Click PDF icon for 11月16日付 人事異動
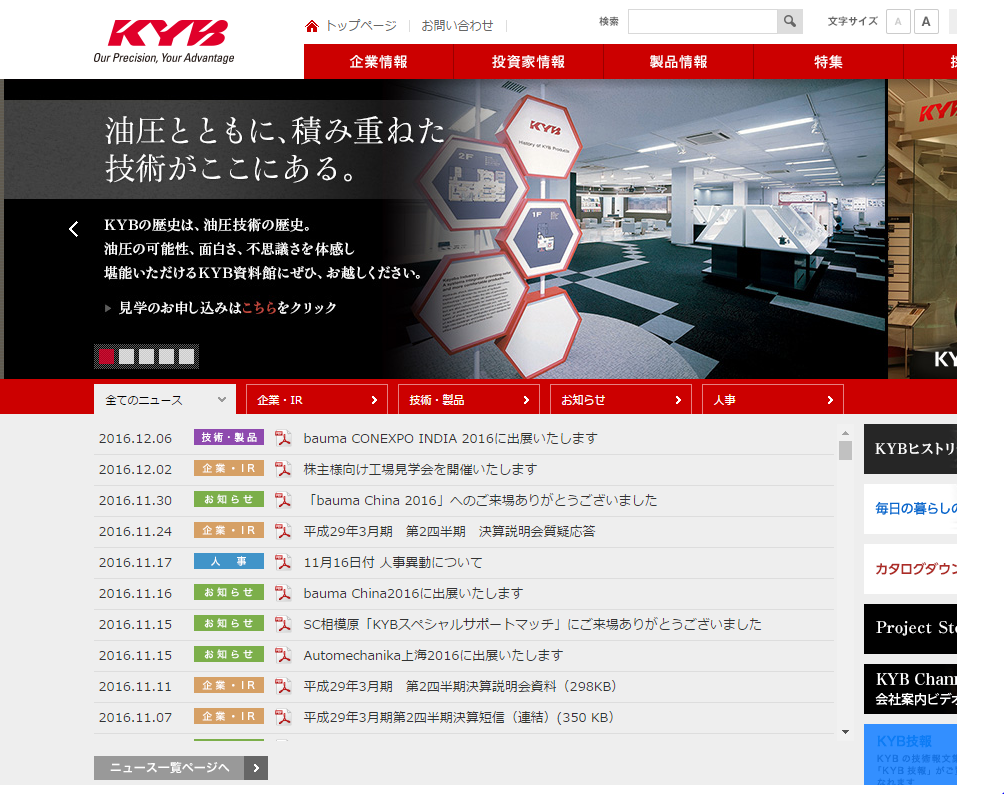Image resolution: width=1004 pixels, height=794 pixels. [x=283, y=562]
